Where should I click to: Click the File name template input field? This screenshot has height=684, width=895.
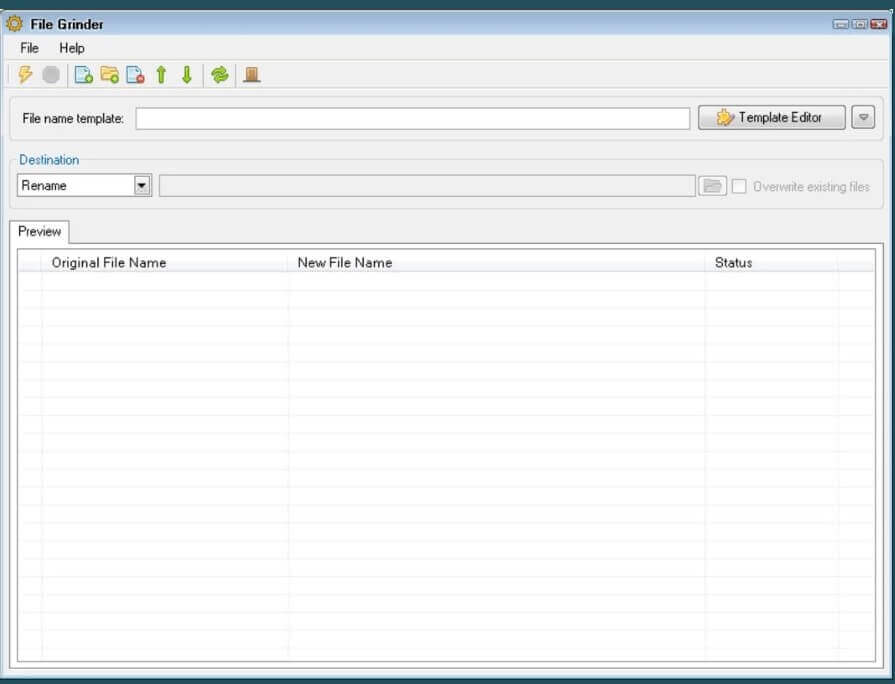(413, 119)
